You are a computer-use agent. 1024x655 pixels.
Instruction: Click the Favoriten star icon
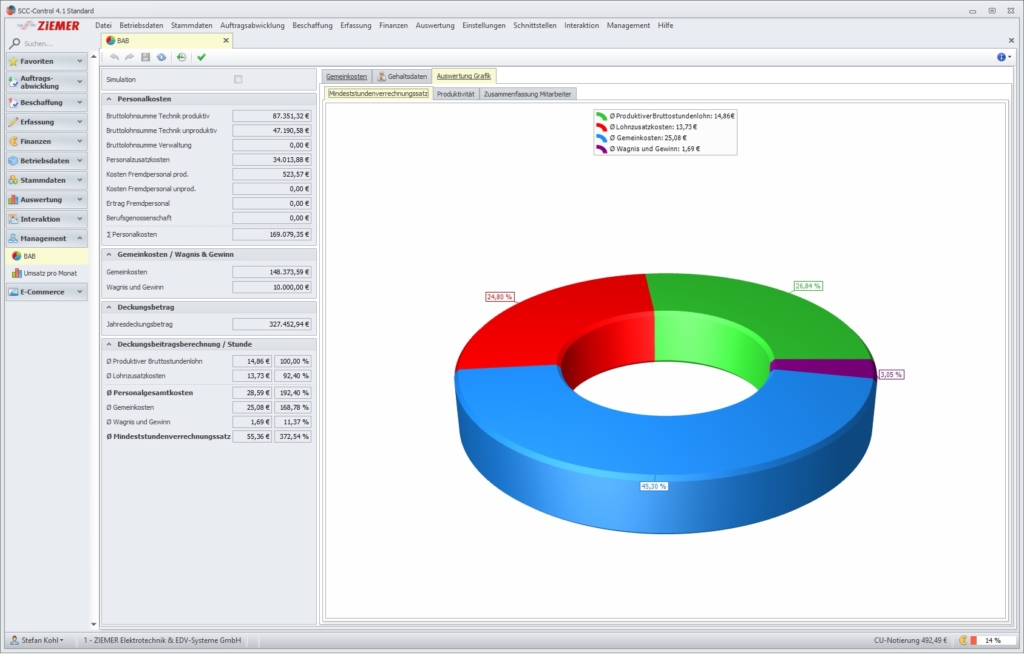coord(13,61)
